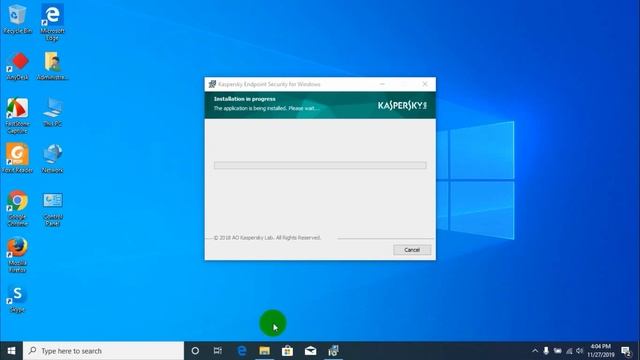
Task: Open Edge from the taskbar
Action: point(242,351)
